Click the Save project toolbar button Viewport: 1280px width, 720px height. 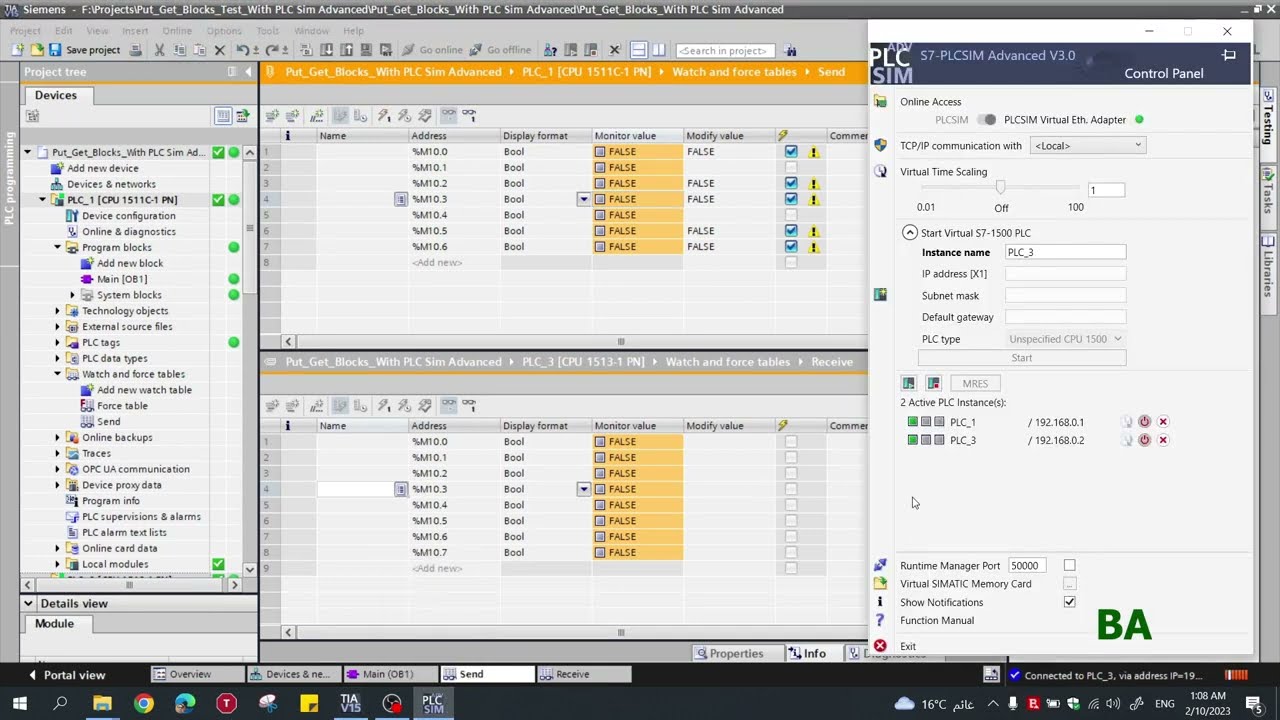tap(84, 50)
